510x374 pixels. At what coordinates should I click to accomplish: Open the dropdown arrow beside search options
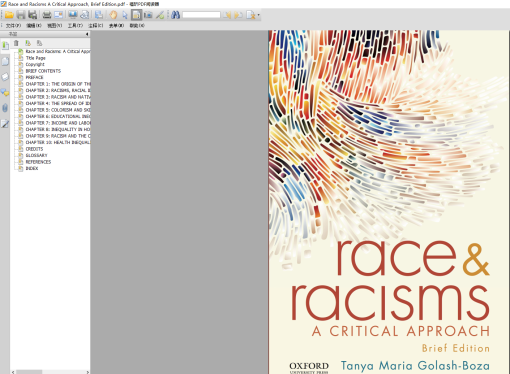(258, 15)
